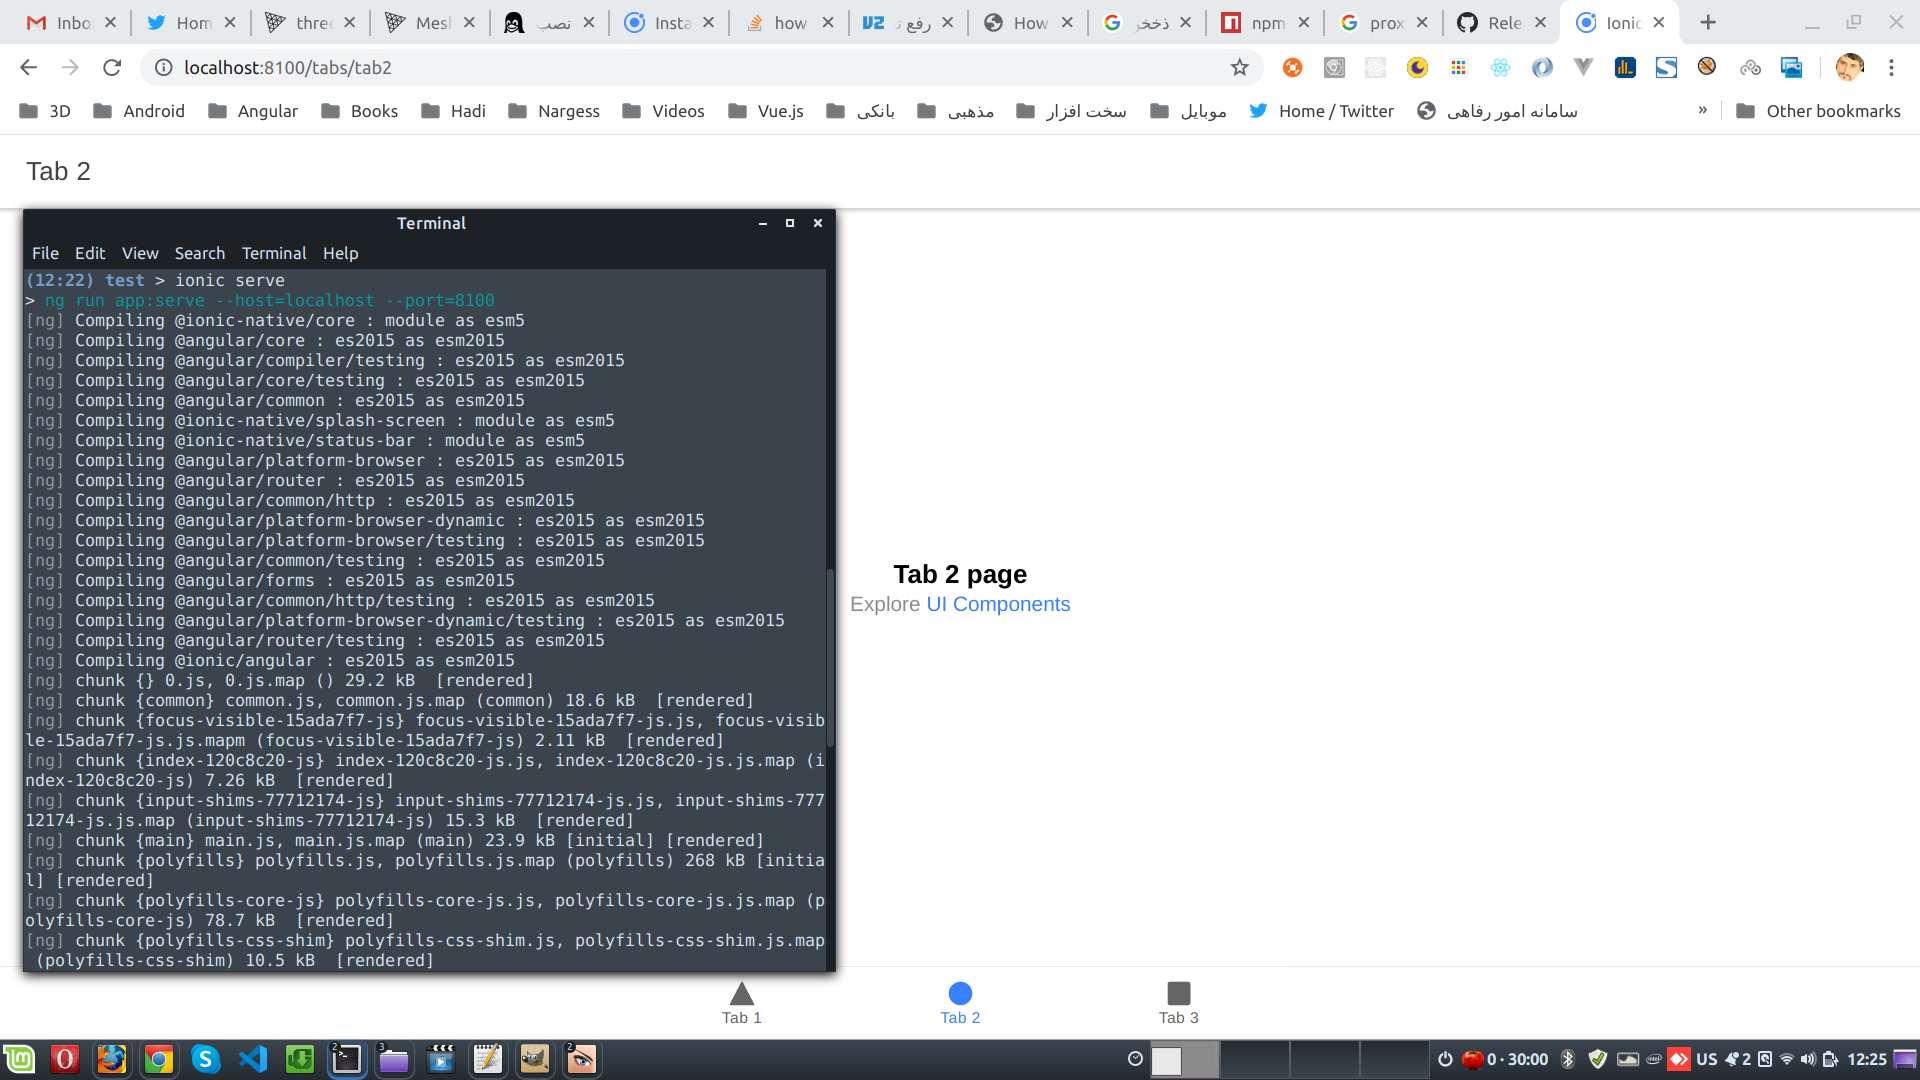The height and width of the screenshot is (1080, 1920).
Task: Click the Terminal window vertical scrollbar
Action: pos(830,658)
